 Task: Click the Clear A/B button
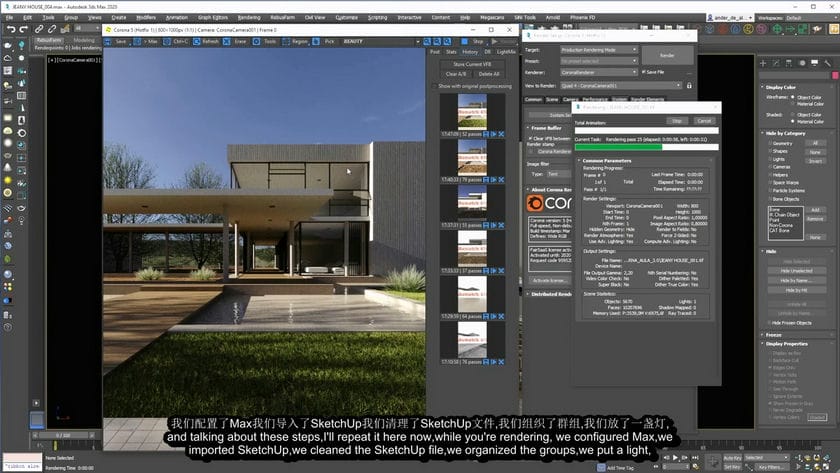click(456, 74)
